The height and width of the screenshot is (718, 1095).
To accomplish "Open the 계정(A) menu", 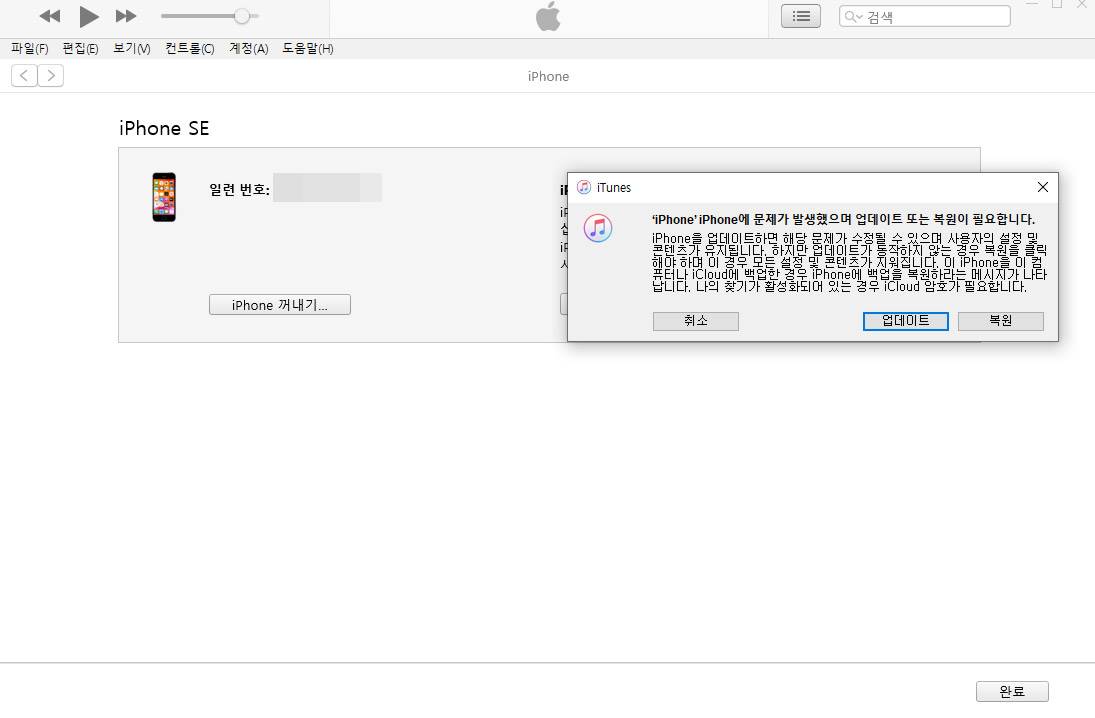I will coord(249,48).
